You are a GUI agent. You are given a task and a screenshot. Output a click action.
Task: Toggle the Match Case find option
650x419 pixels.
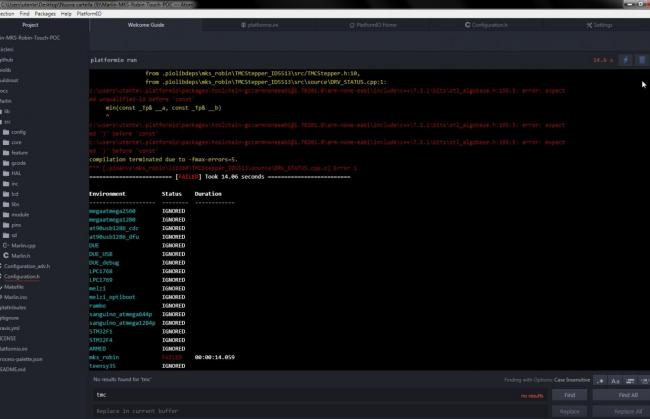point(613,380)
